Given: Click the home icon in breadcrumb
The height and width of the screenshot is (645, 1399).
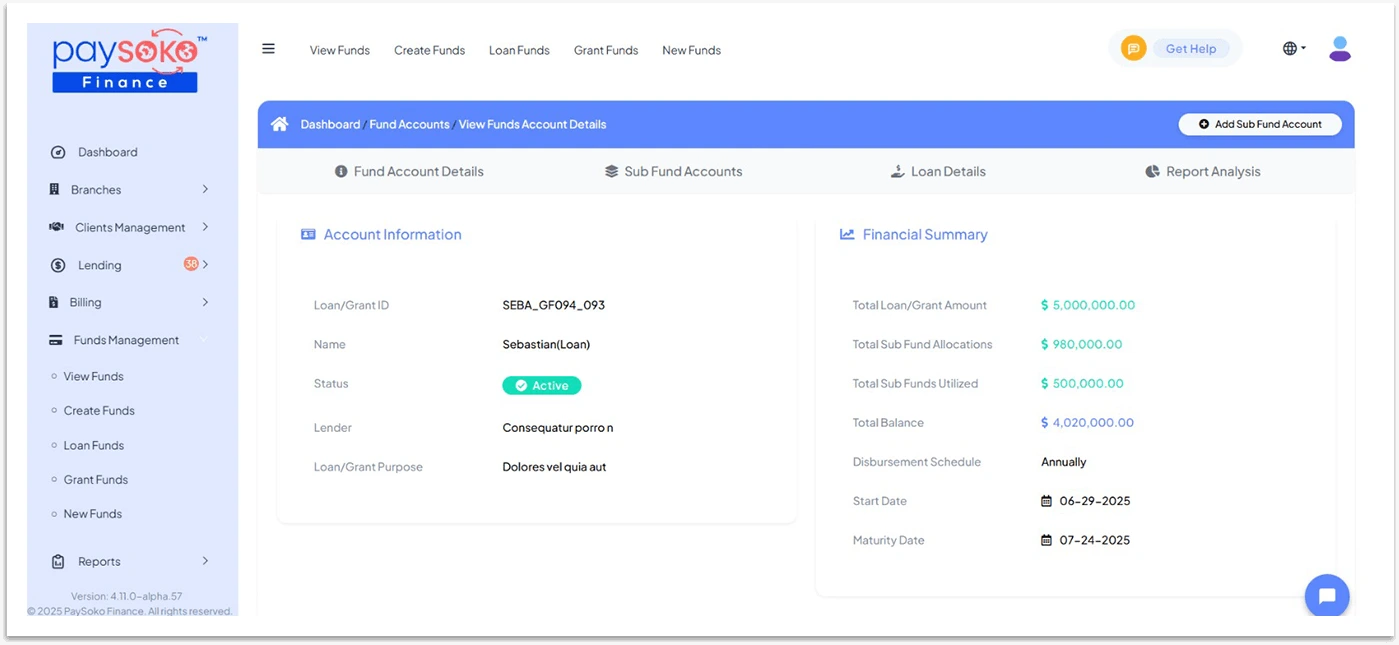Looking at the screenshot, I should click(280, 124).
